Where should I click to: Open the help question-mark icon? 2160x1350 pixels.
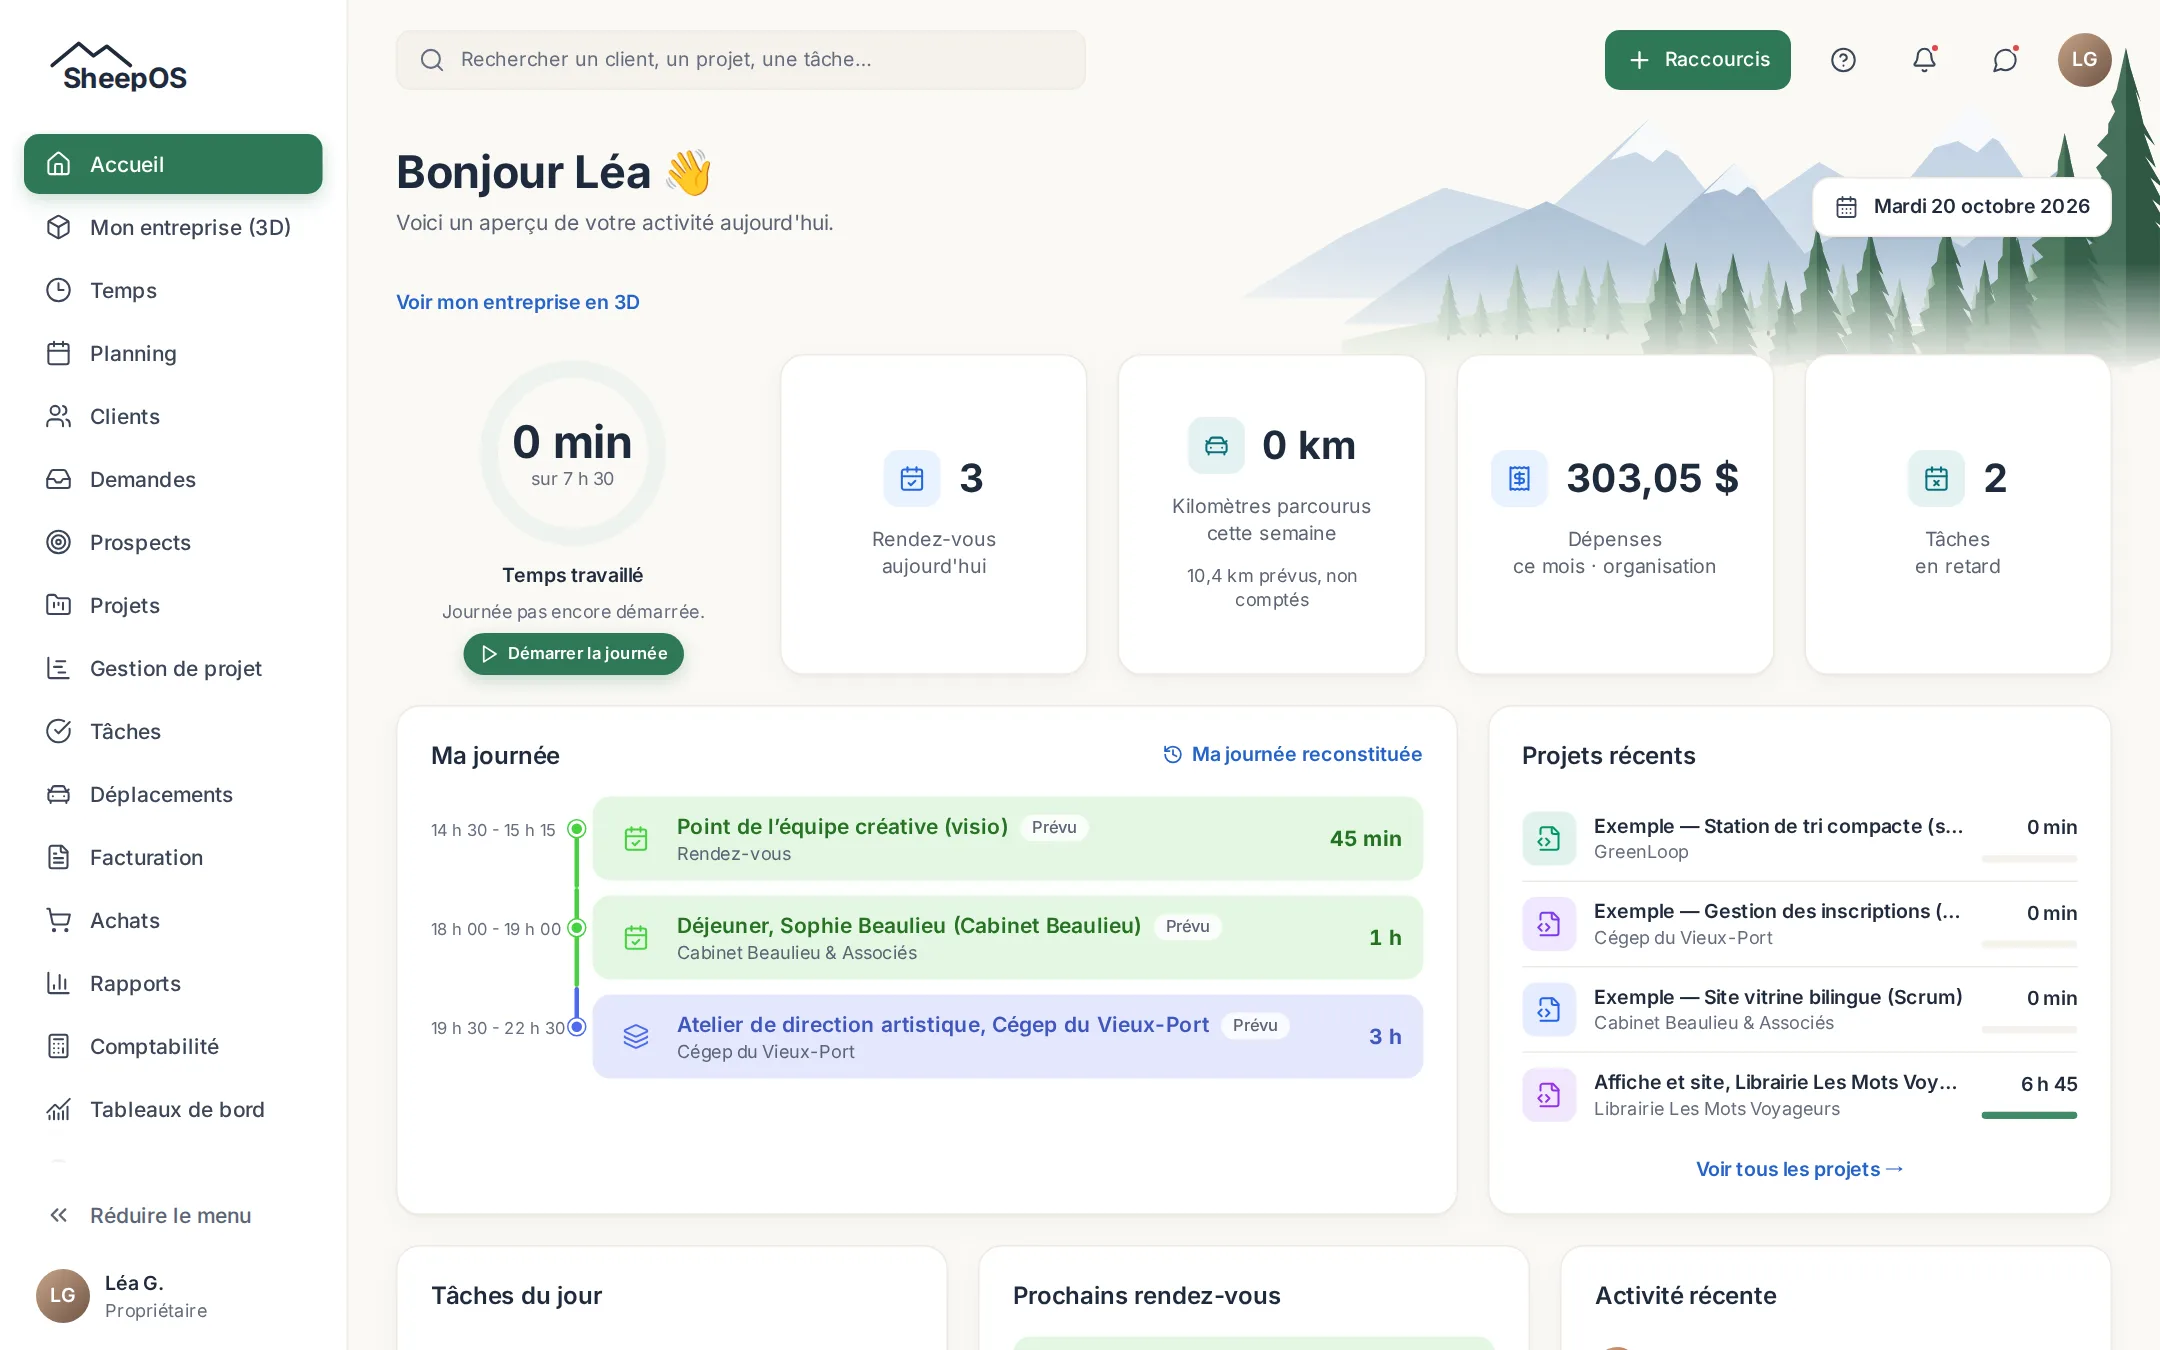point(1843,60)
